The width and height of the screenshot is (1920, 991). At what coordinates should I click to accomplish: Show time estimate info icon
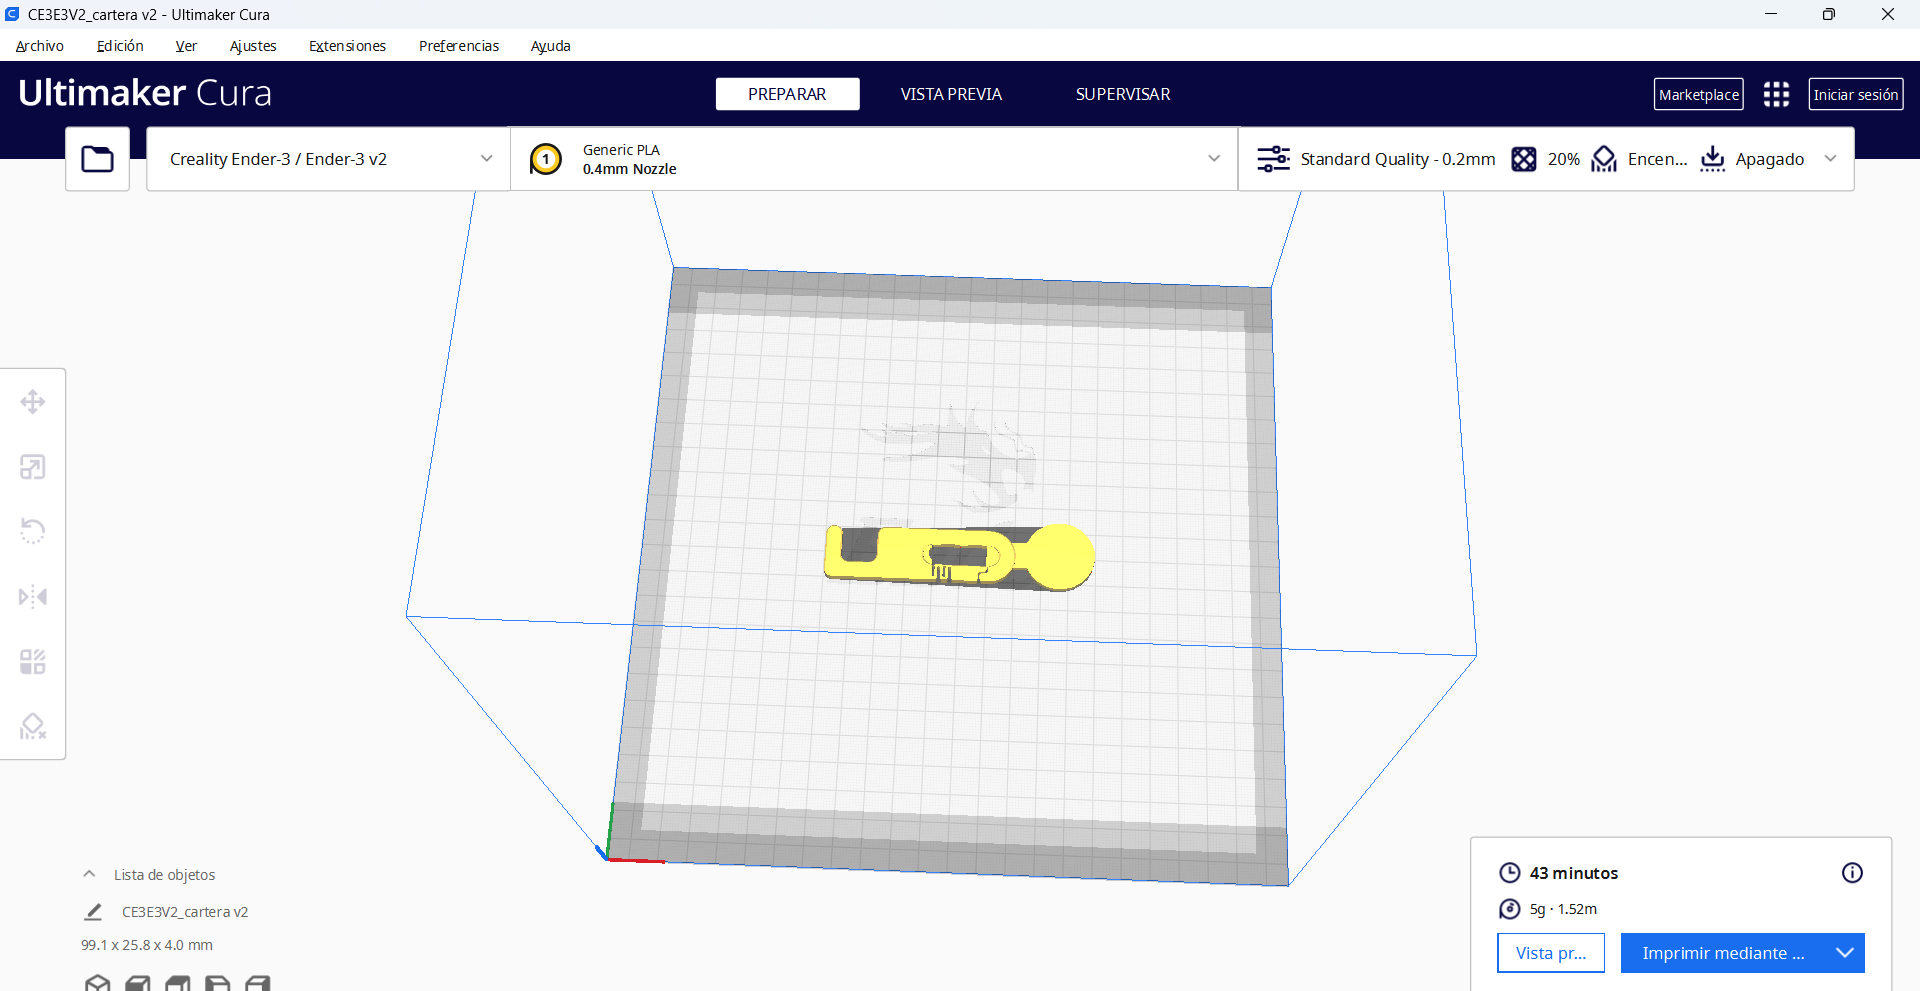click(1852, 873)
